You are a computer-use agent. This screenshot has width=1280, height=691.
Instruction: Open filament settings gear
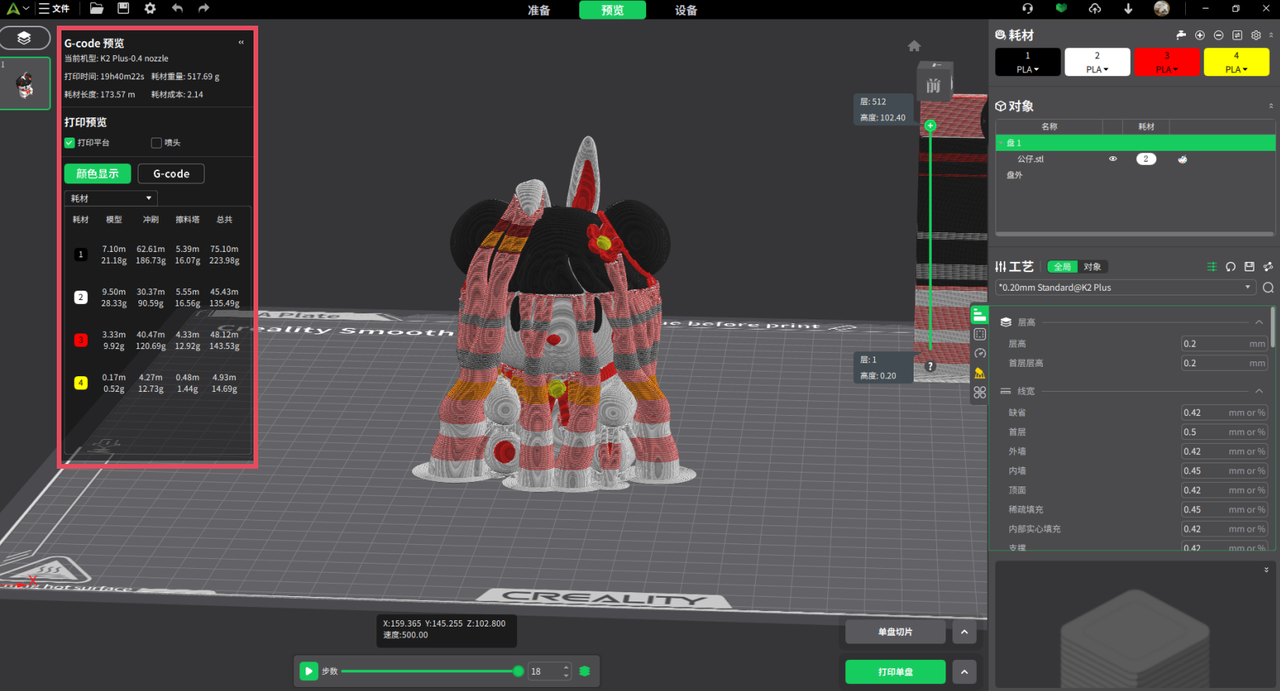point(1256,35)
